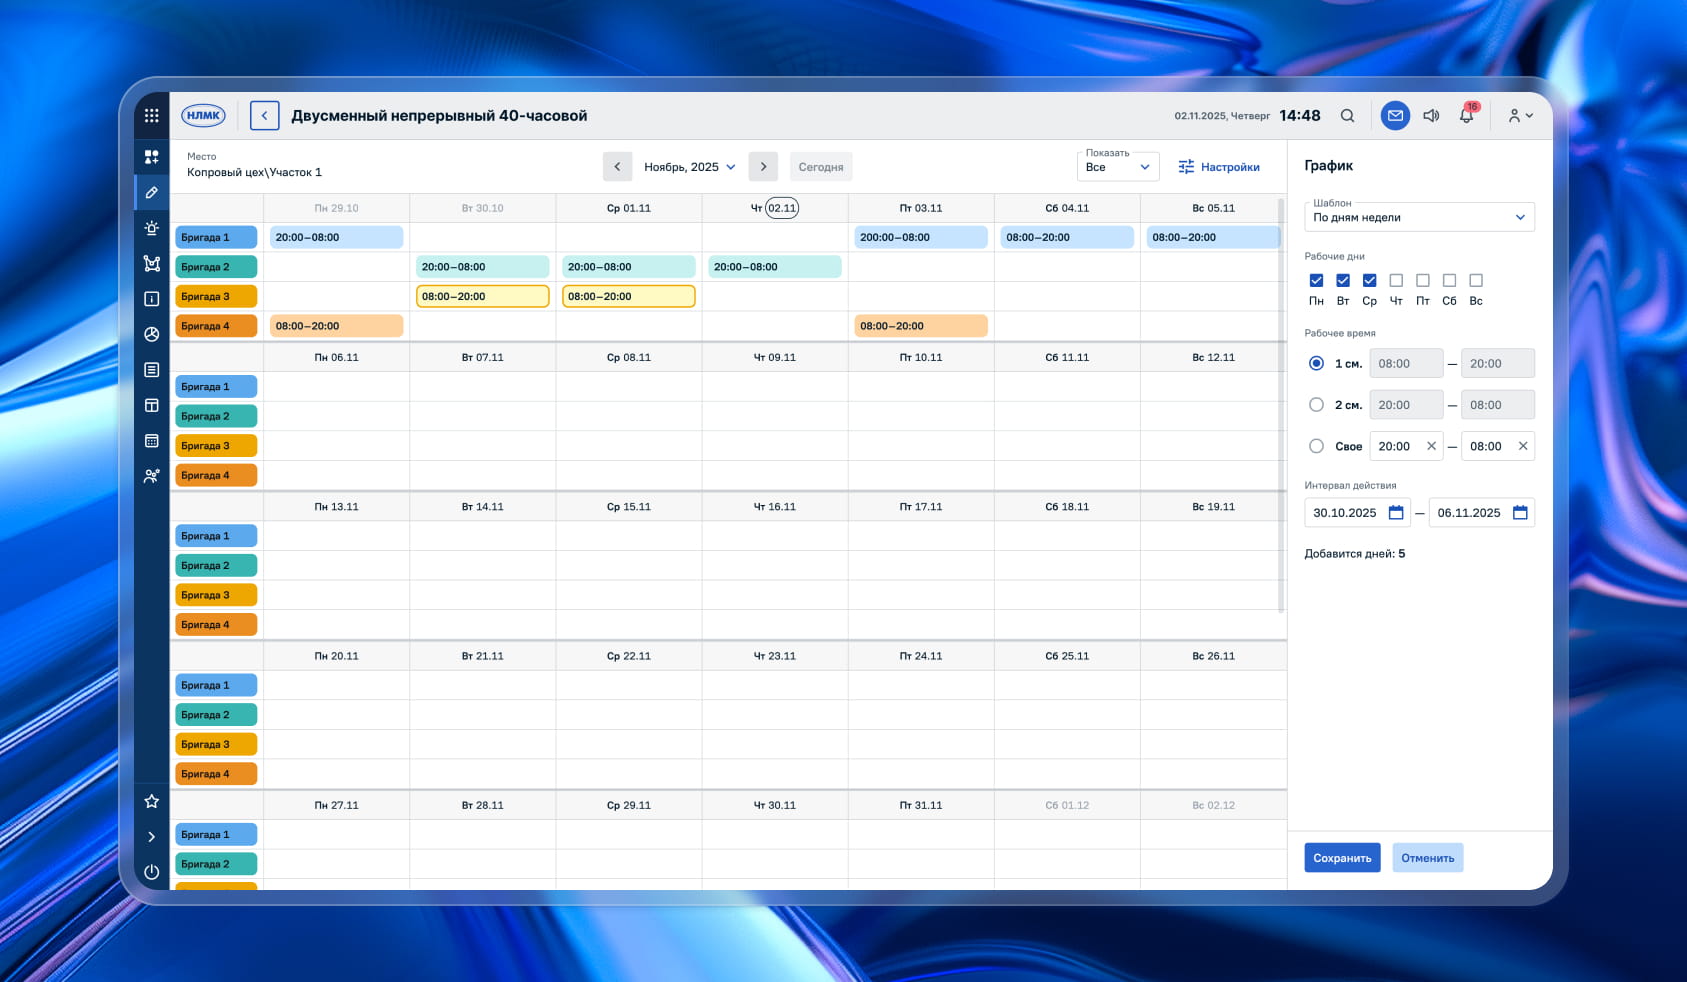The width and height of the screenshot is (1687, 982).
Task: Check the Вс working day checkbox
Action: pyautogui.click(x=1476, y=281)
